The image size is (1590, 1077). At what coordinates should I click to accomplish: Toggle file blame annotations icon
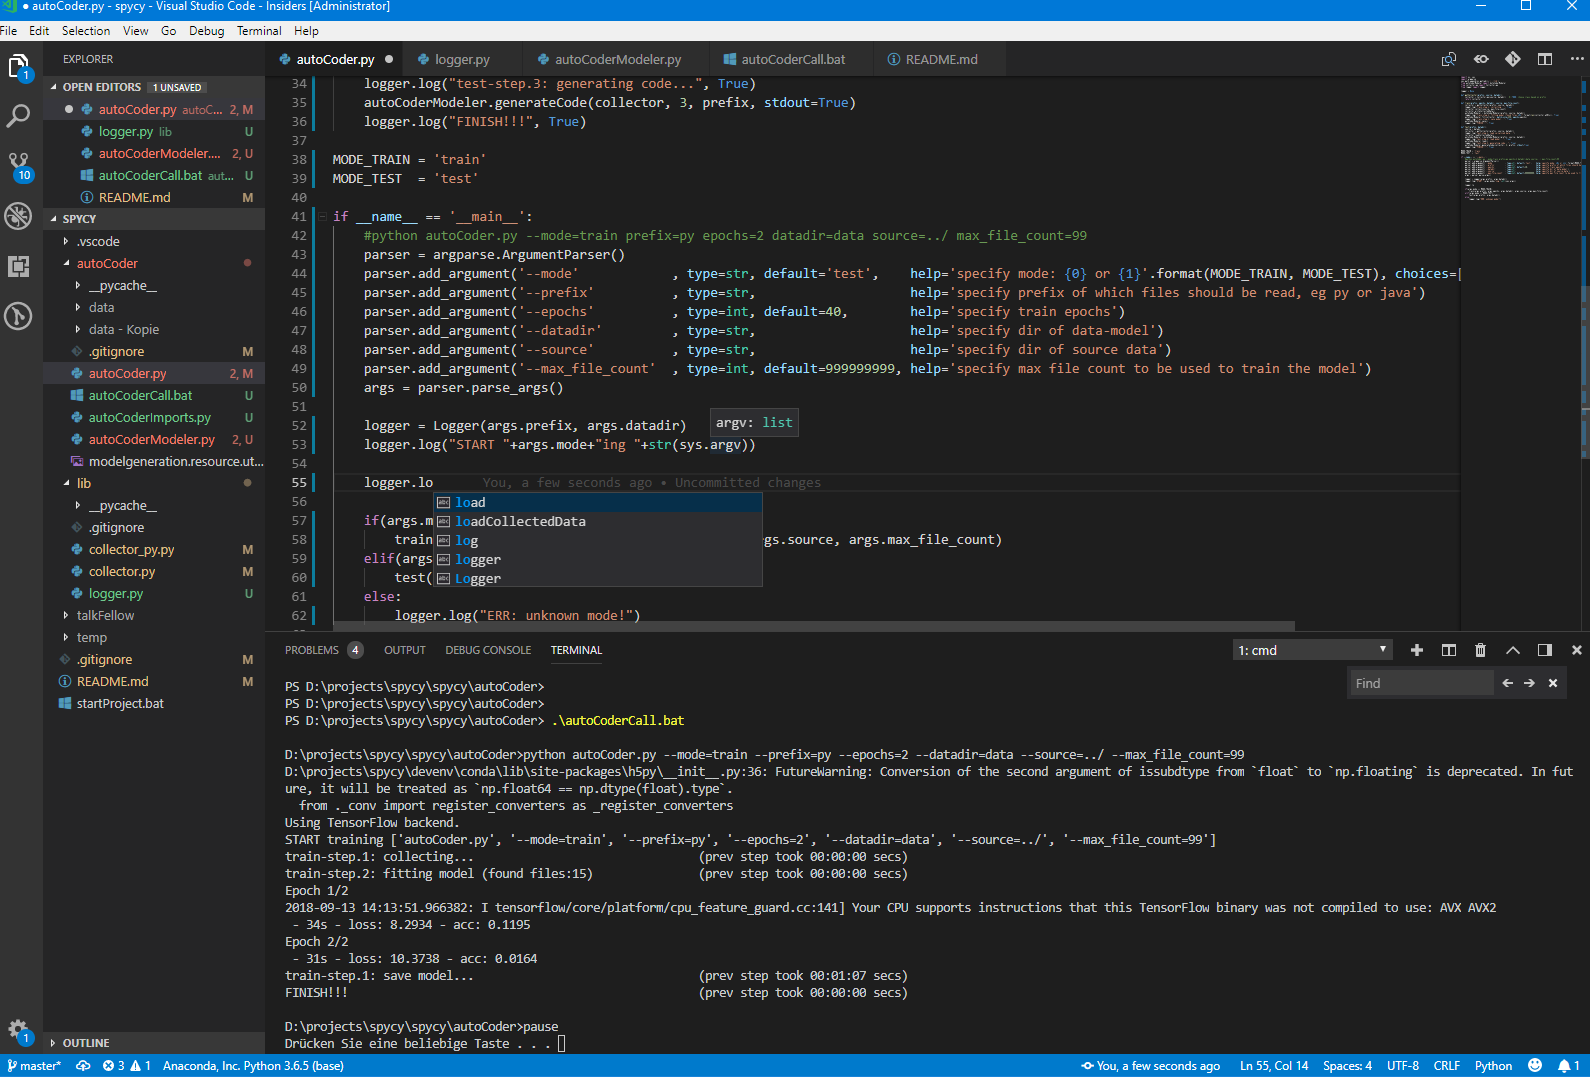(1481, 59)
